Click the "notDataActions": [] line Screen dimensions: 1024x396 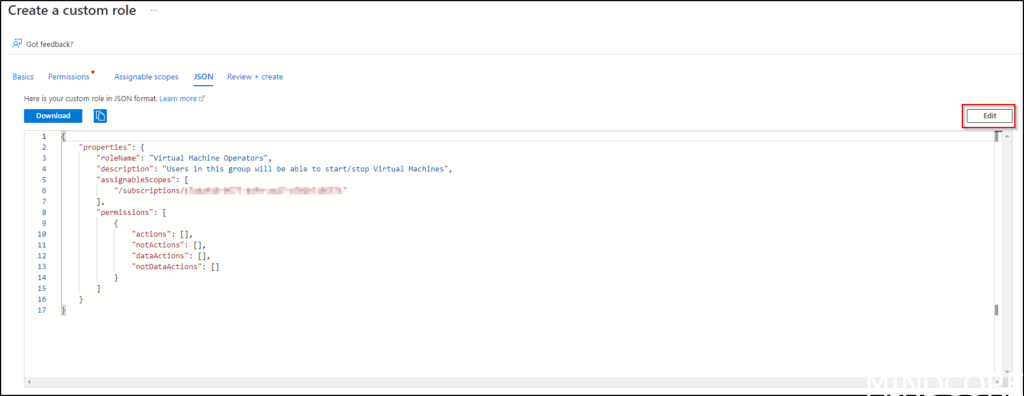[x=175, y=267]
